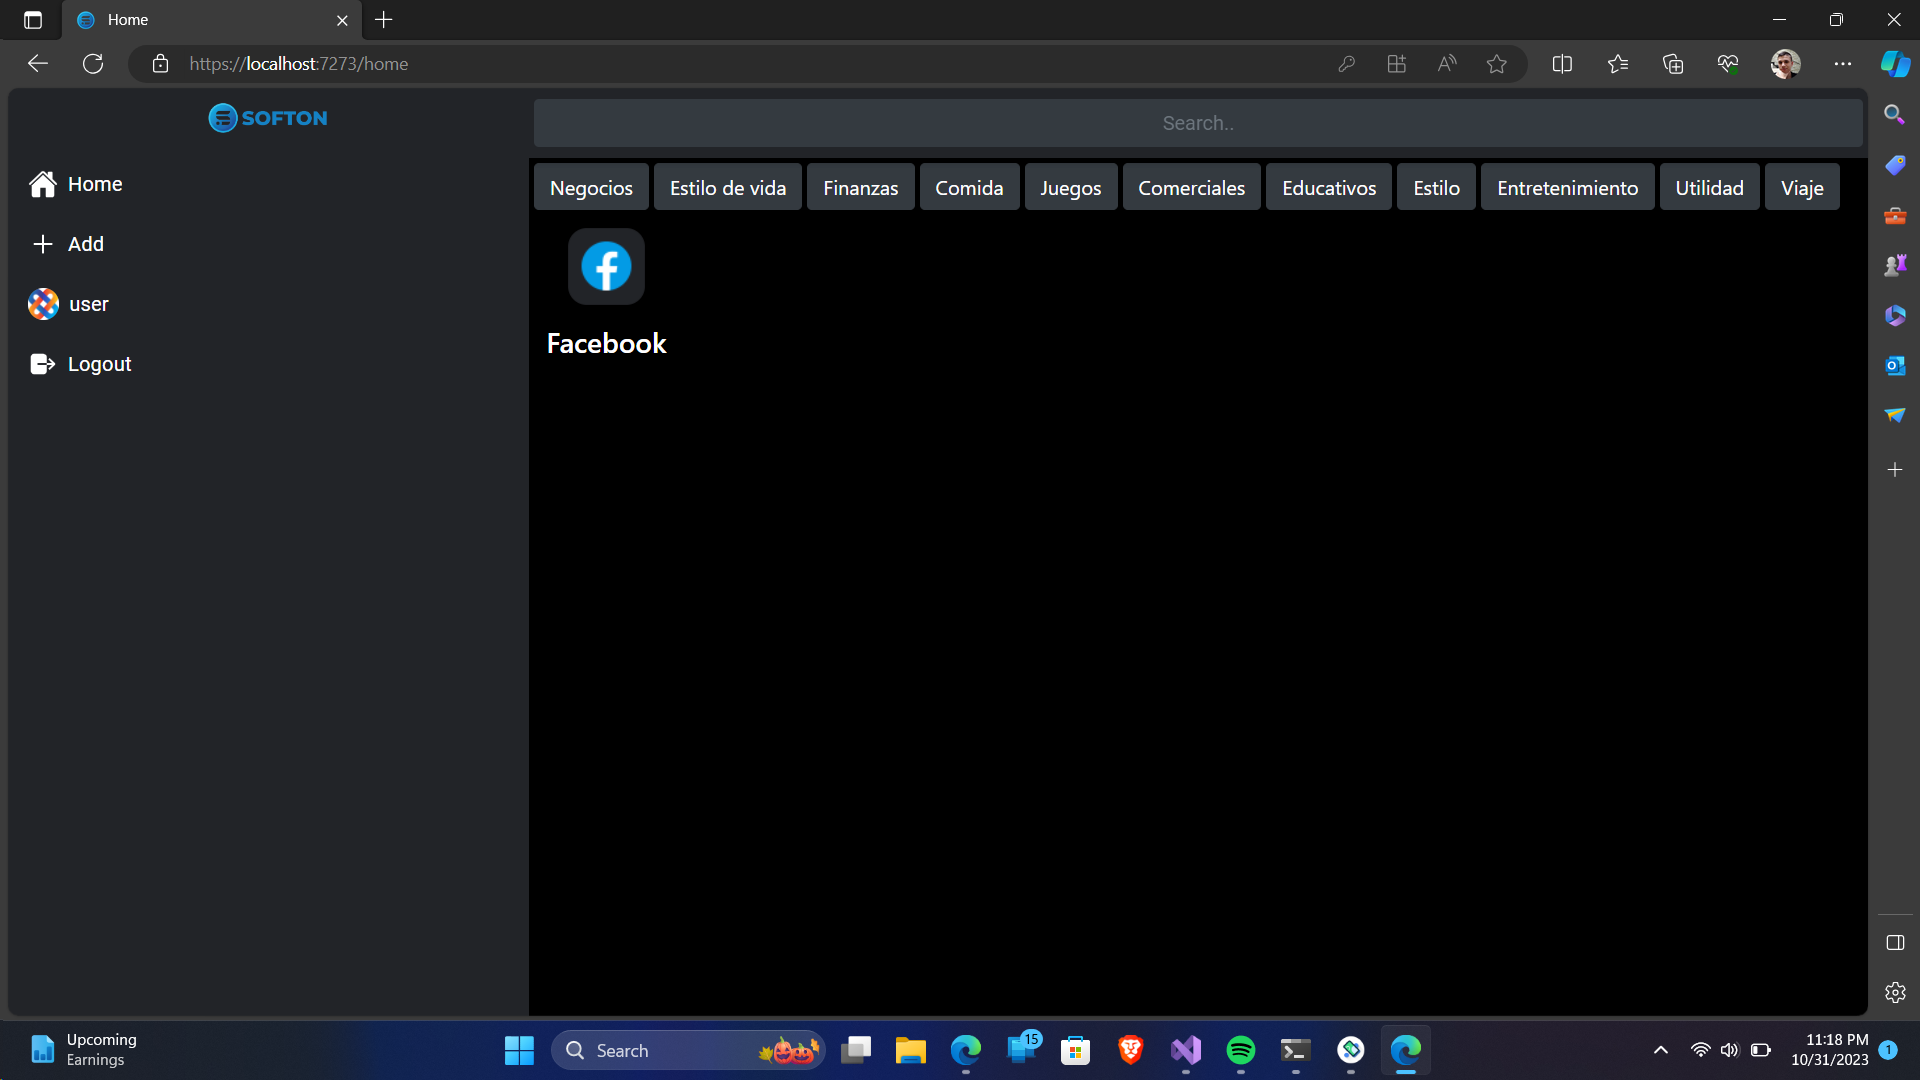Select the Viaje category

point(1802,187)
